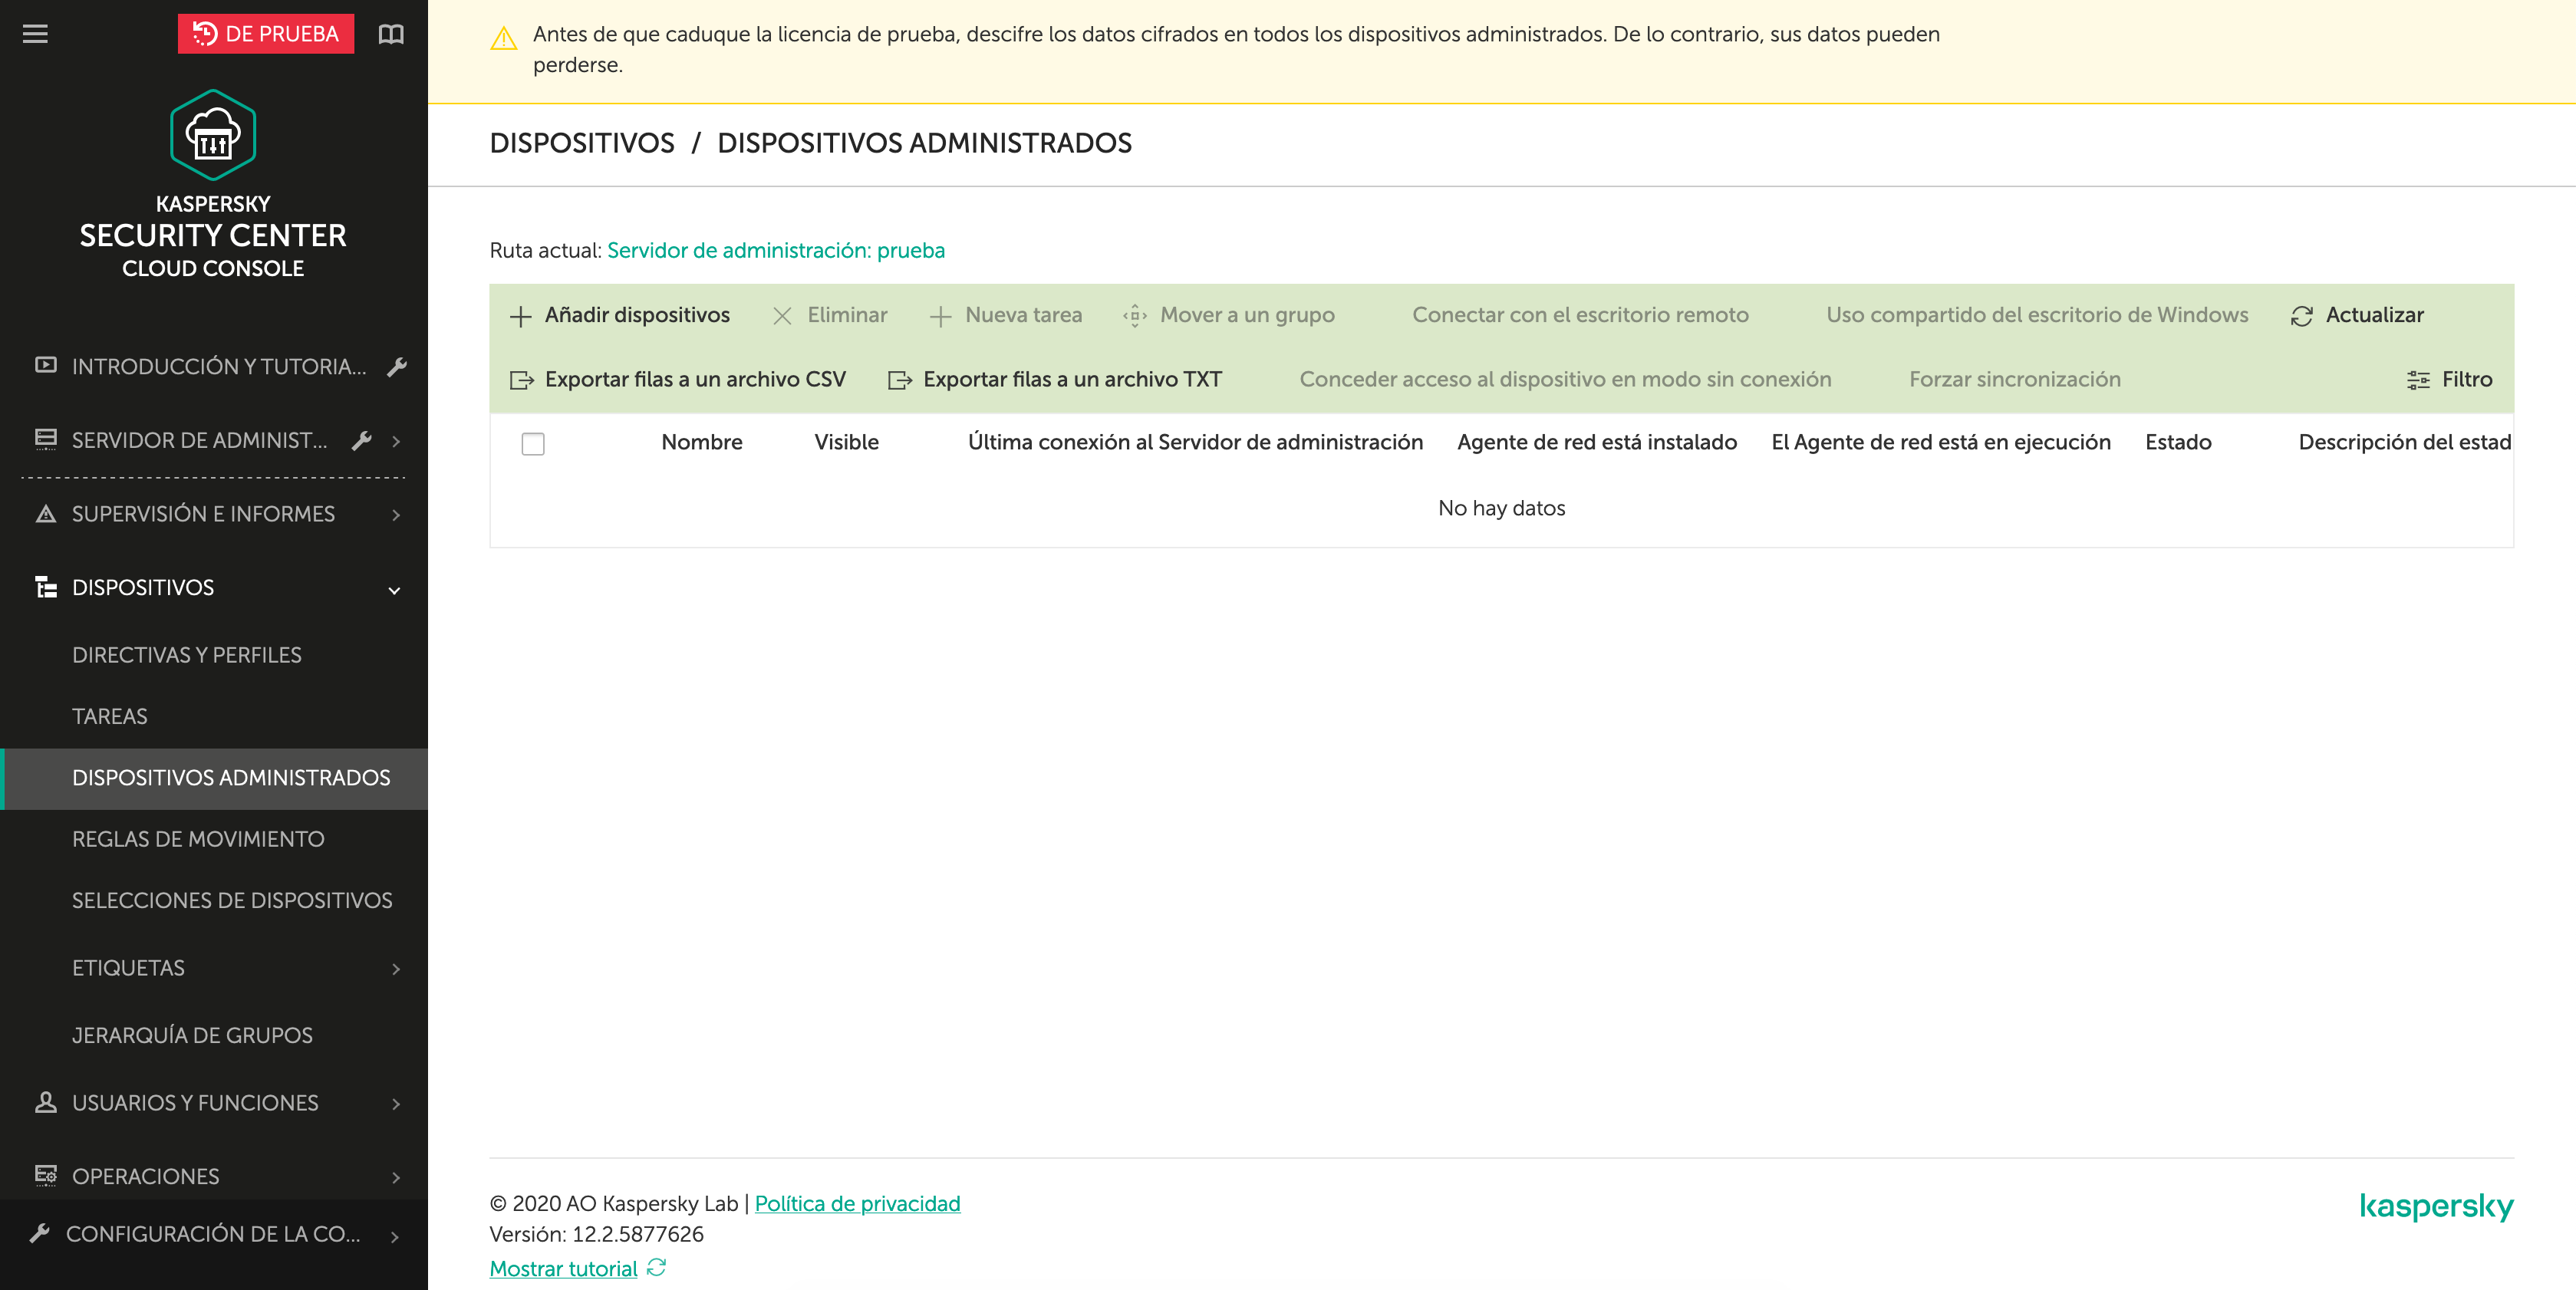Image resolution: width=2576 pixels, height=1290 pixels.
Task: Open the documentation book icon
Action: [391, 34]
